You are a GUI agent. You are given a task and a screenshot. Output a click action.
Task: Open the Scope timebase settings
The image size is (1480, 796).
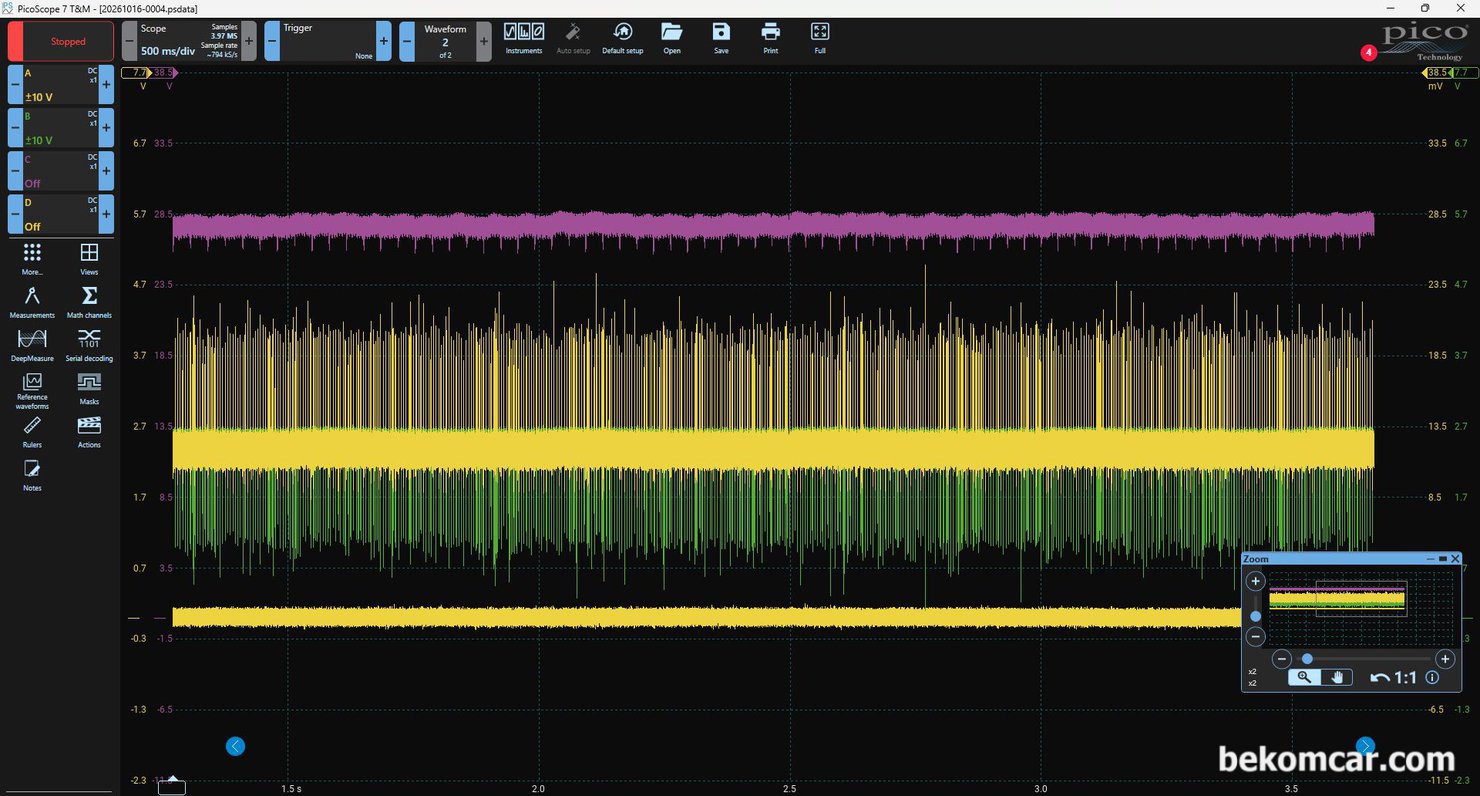tap(189, 41)
